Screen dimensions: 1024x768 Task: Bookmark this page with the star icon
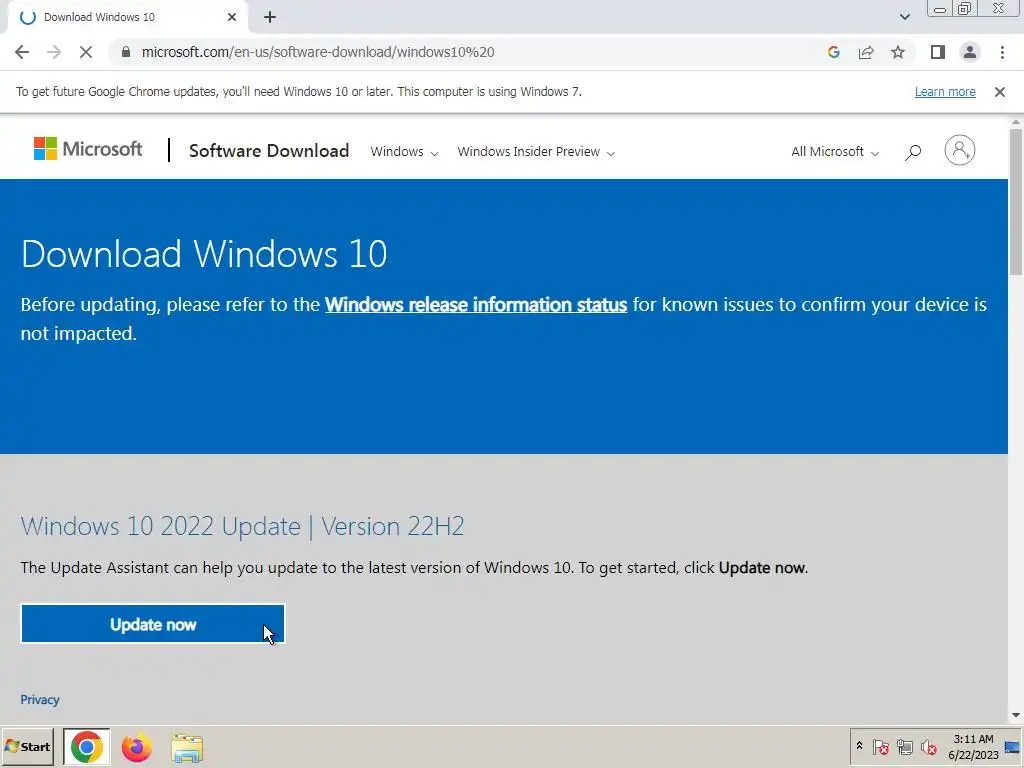(898, 52)
